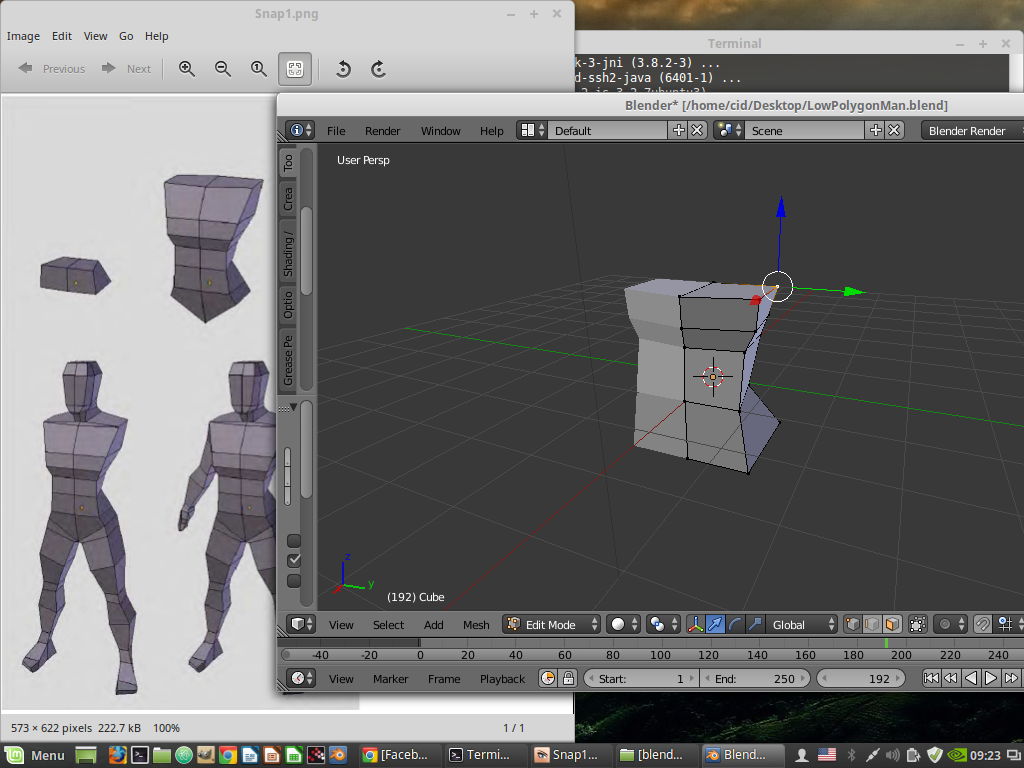This screenshot has height=768, width=1024.
Task: Toggle best fit zoom in image viewer
Action: pos(295,69)
